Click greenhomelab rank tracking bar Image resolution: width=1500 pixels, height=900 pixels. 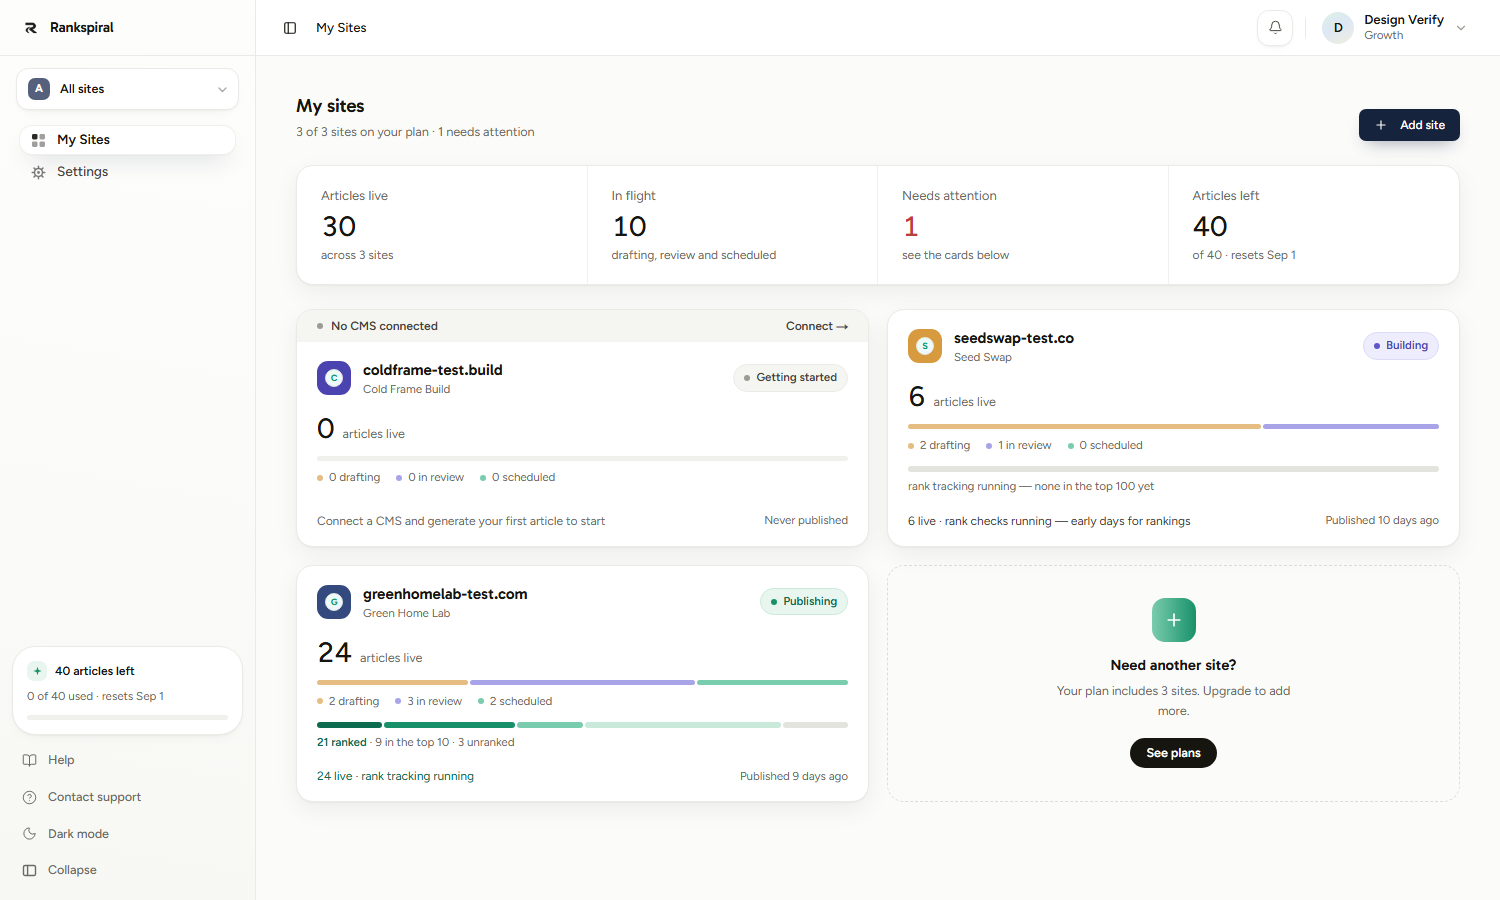pyautogui.click(x=582, y=725)
